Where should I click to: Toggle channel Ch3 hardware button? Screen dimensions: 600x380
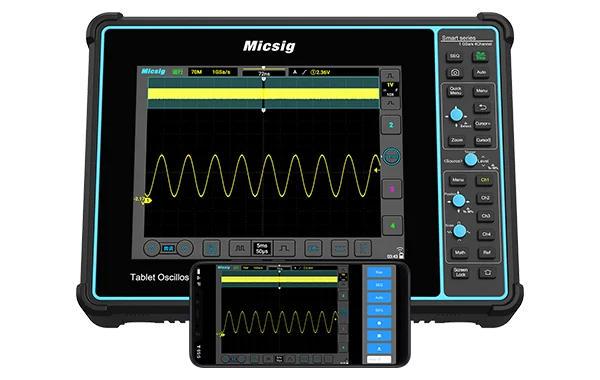[486, 216]
